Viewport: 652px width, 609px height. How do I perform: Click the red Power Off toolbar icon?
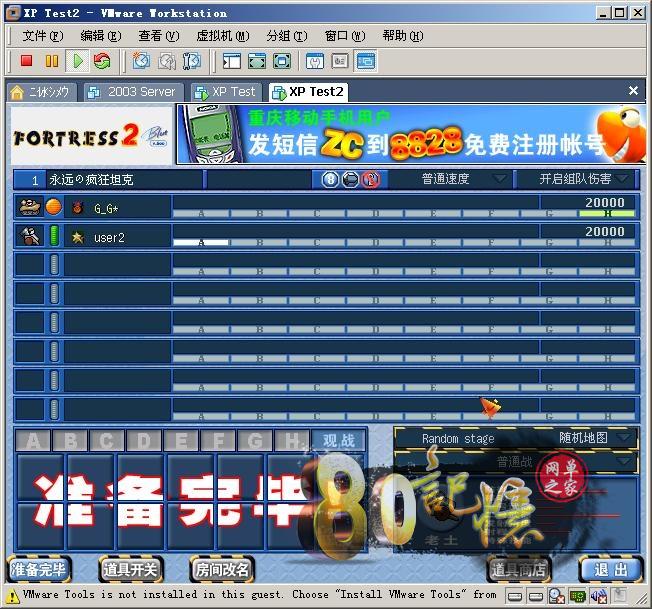pyautogui.click(x=27, y=61)
